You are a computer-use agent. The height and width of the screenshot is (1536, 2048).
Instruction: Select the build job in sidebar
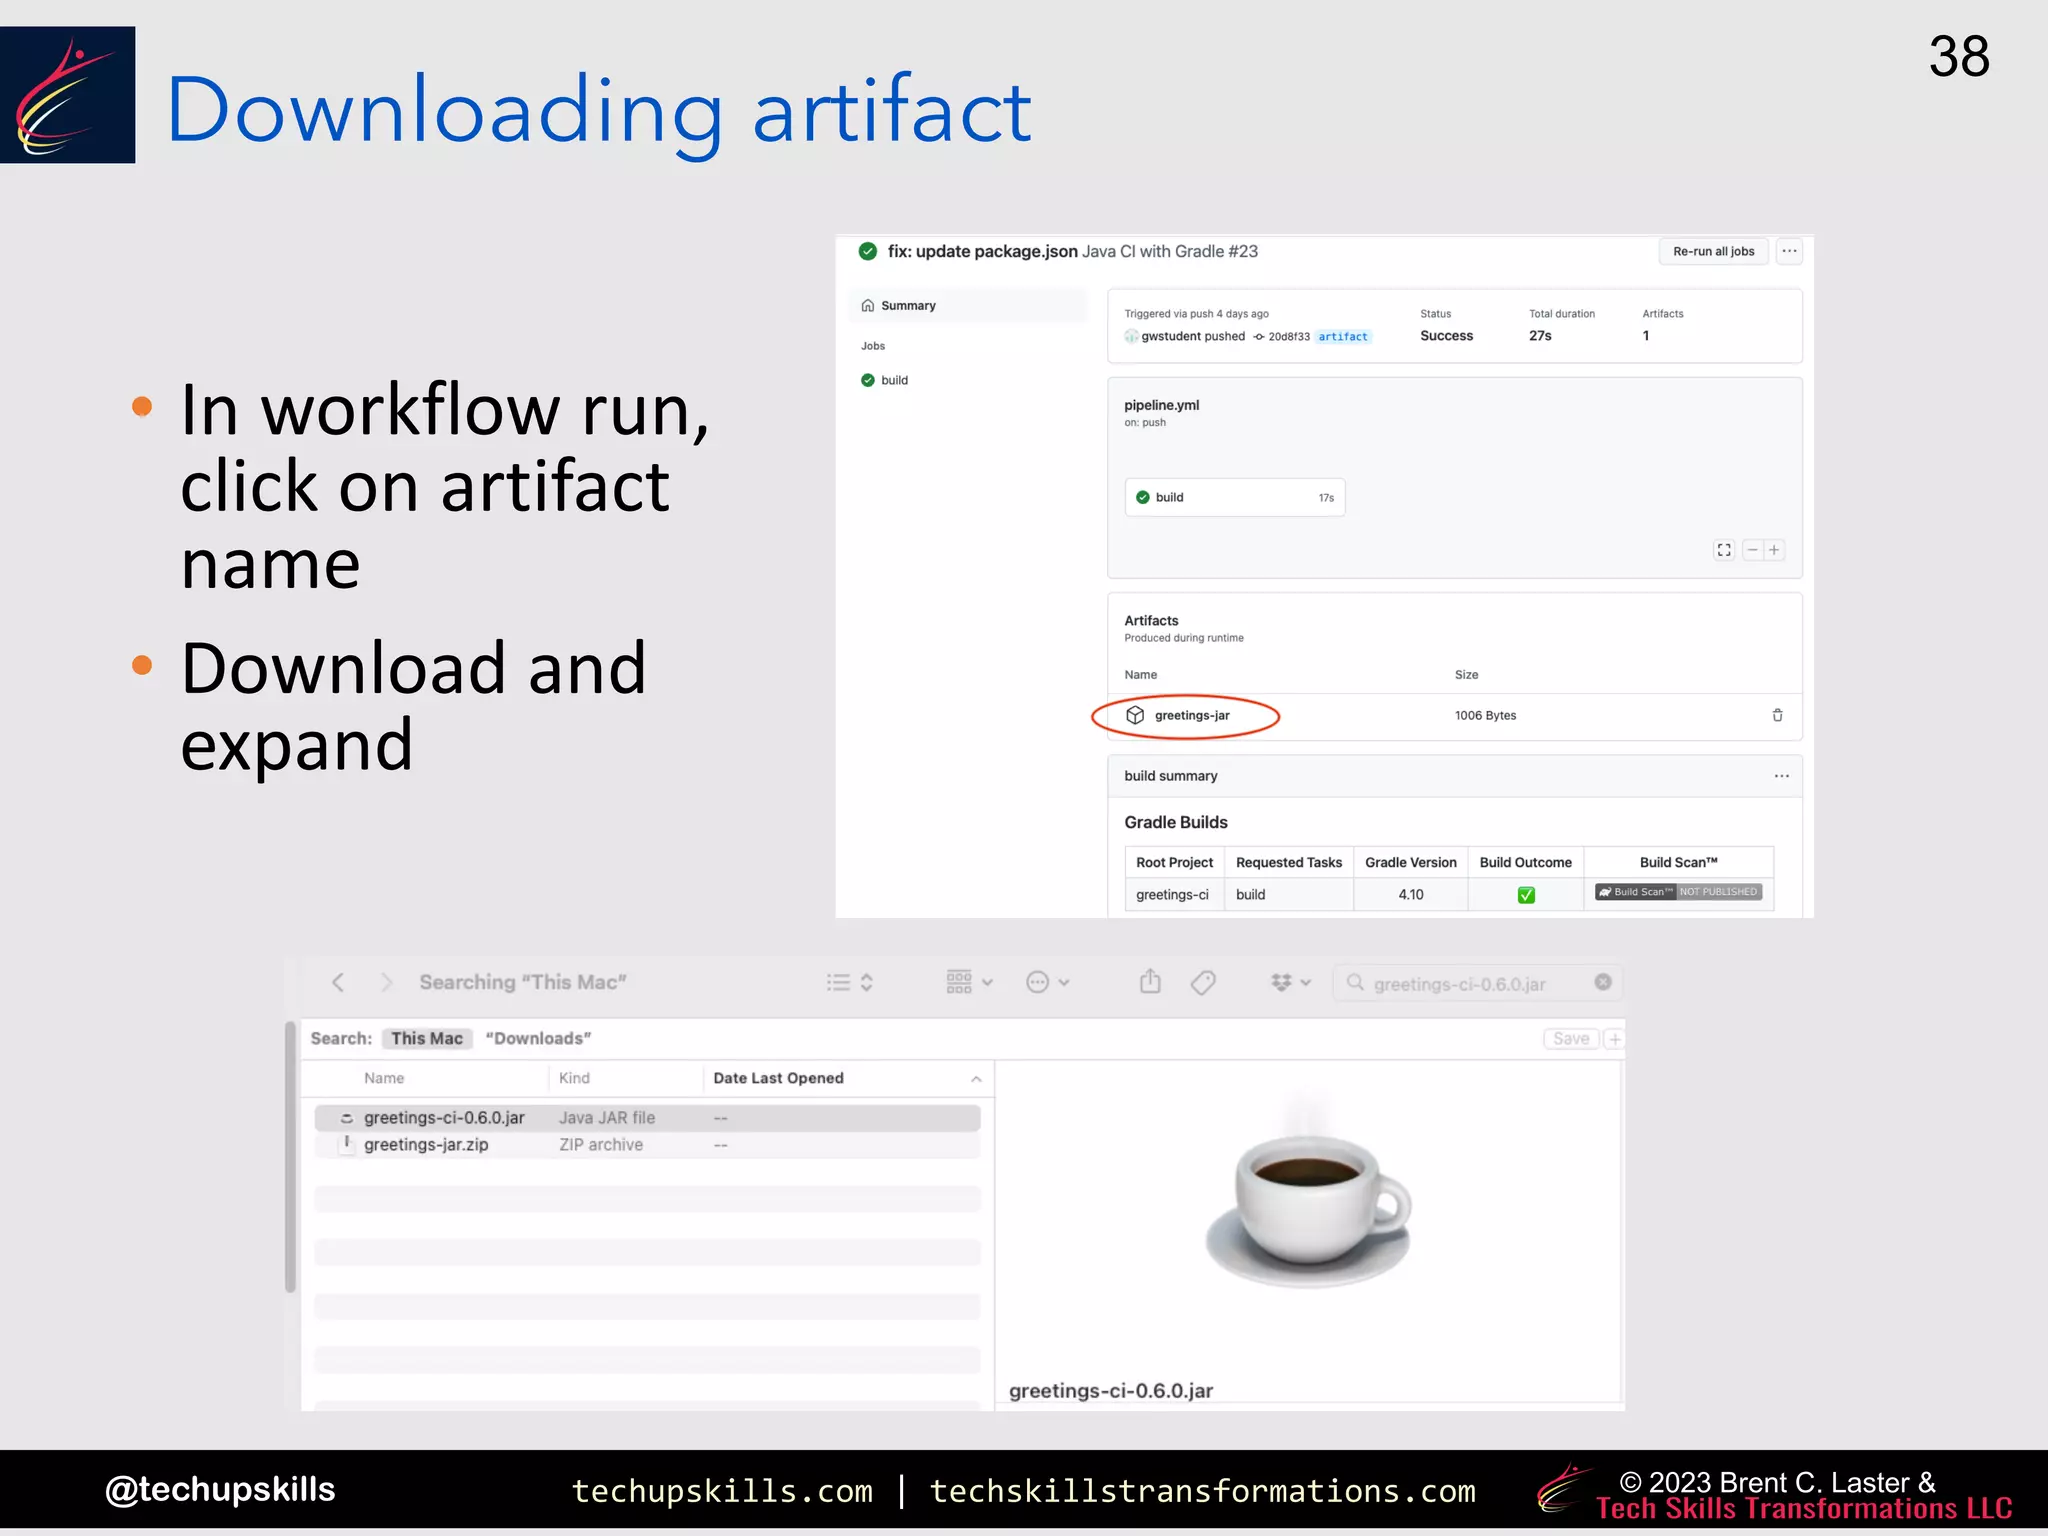click(893, 380)
